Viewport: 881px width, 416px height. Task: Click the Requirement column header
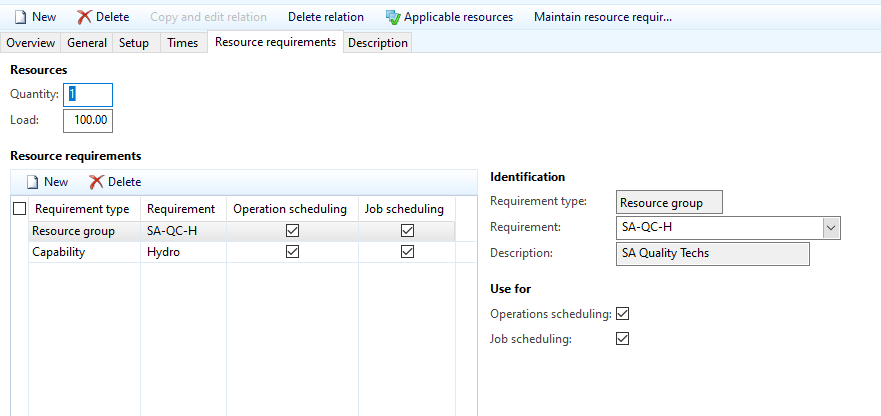(x=183, y=209)
